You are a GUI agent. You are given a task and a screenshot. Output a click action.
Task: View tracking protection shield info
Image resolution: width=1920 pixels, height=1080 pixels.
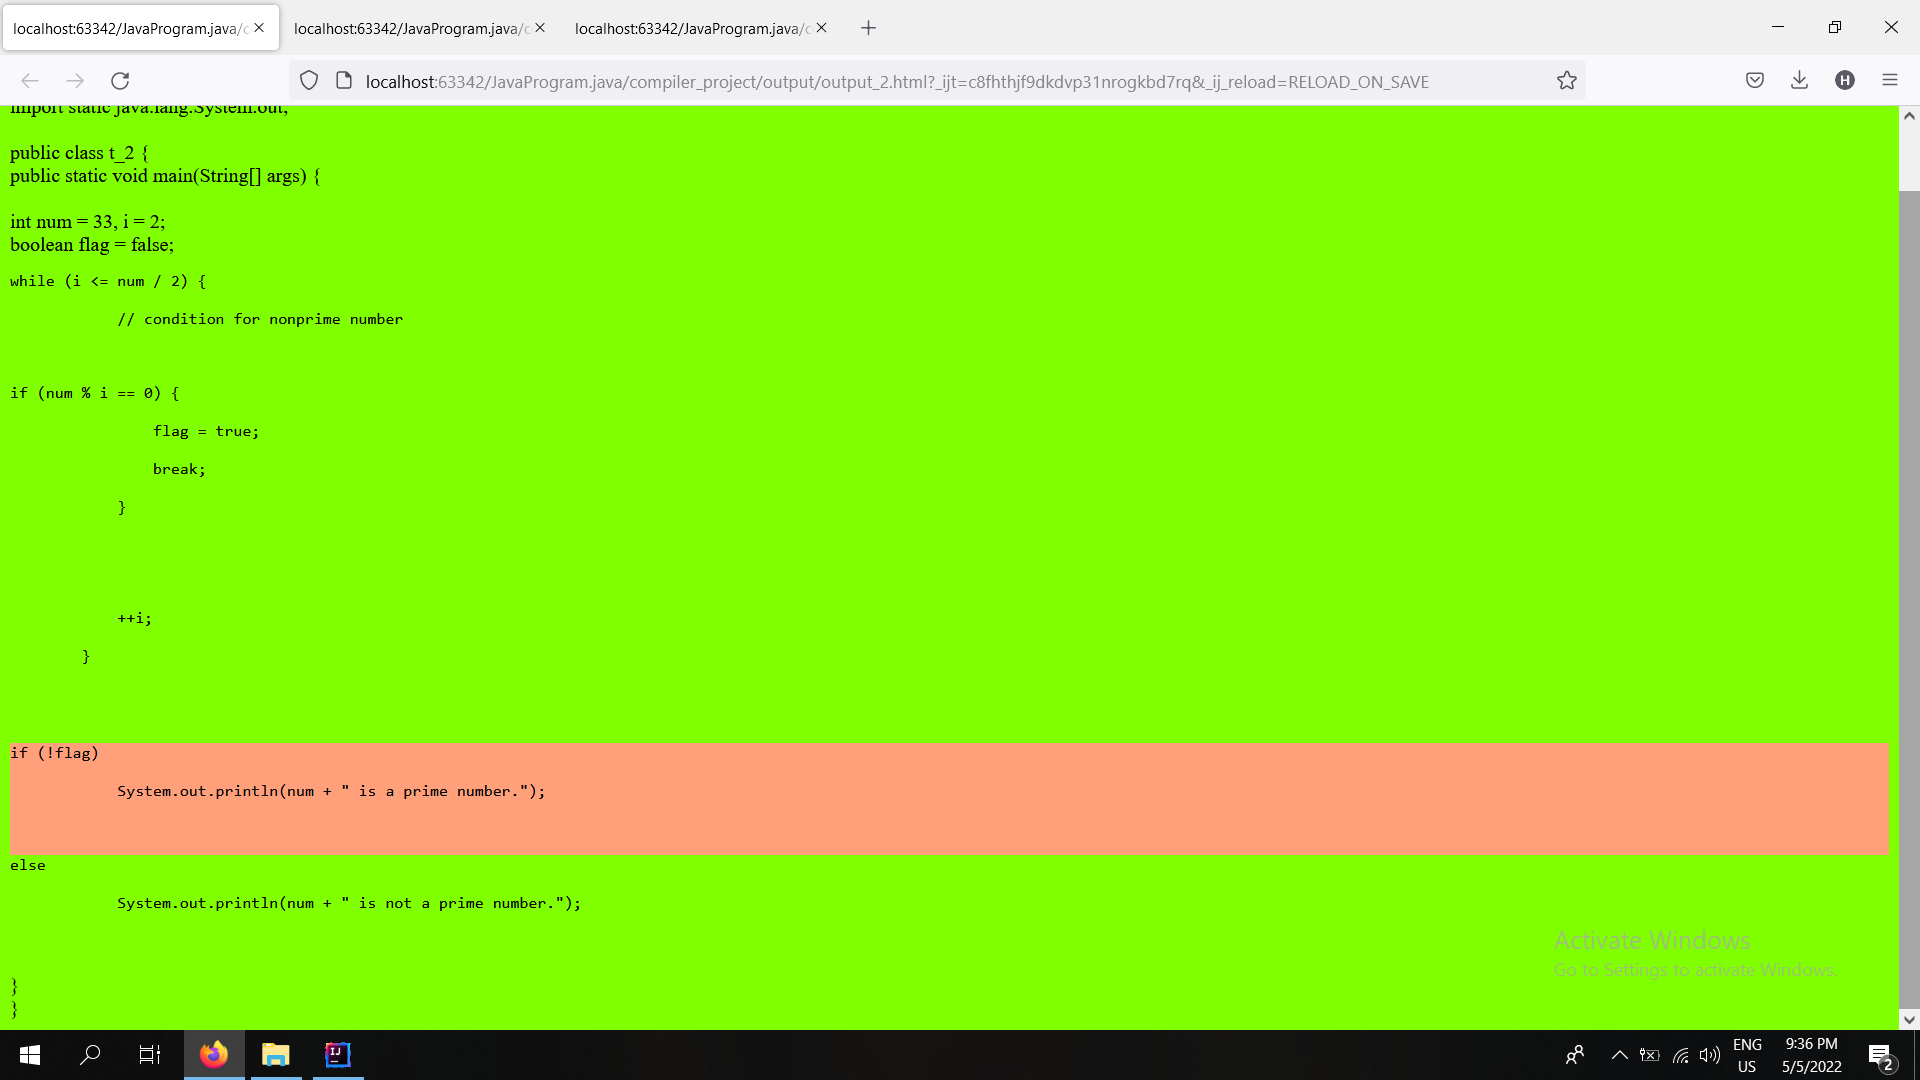[x=309, y=80]
